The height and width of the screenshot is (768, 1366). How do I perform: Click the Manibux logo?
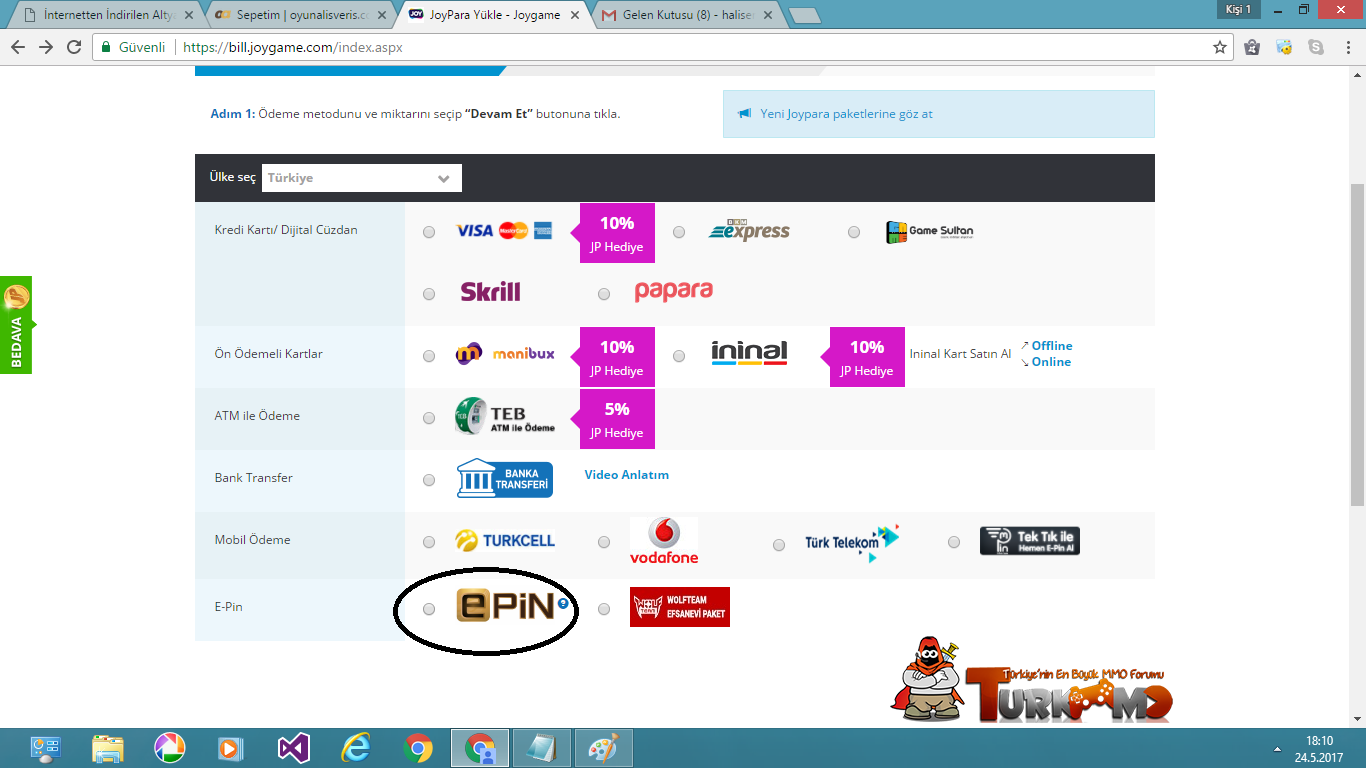pos(504,354)
